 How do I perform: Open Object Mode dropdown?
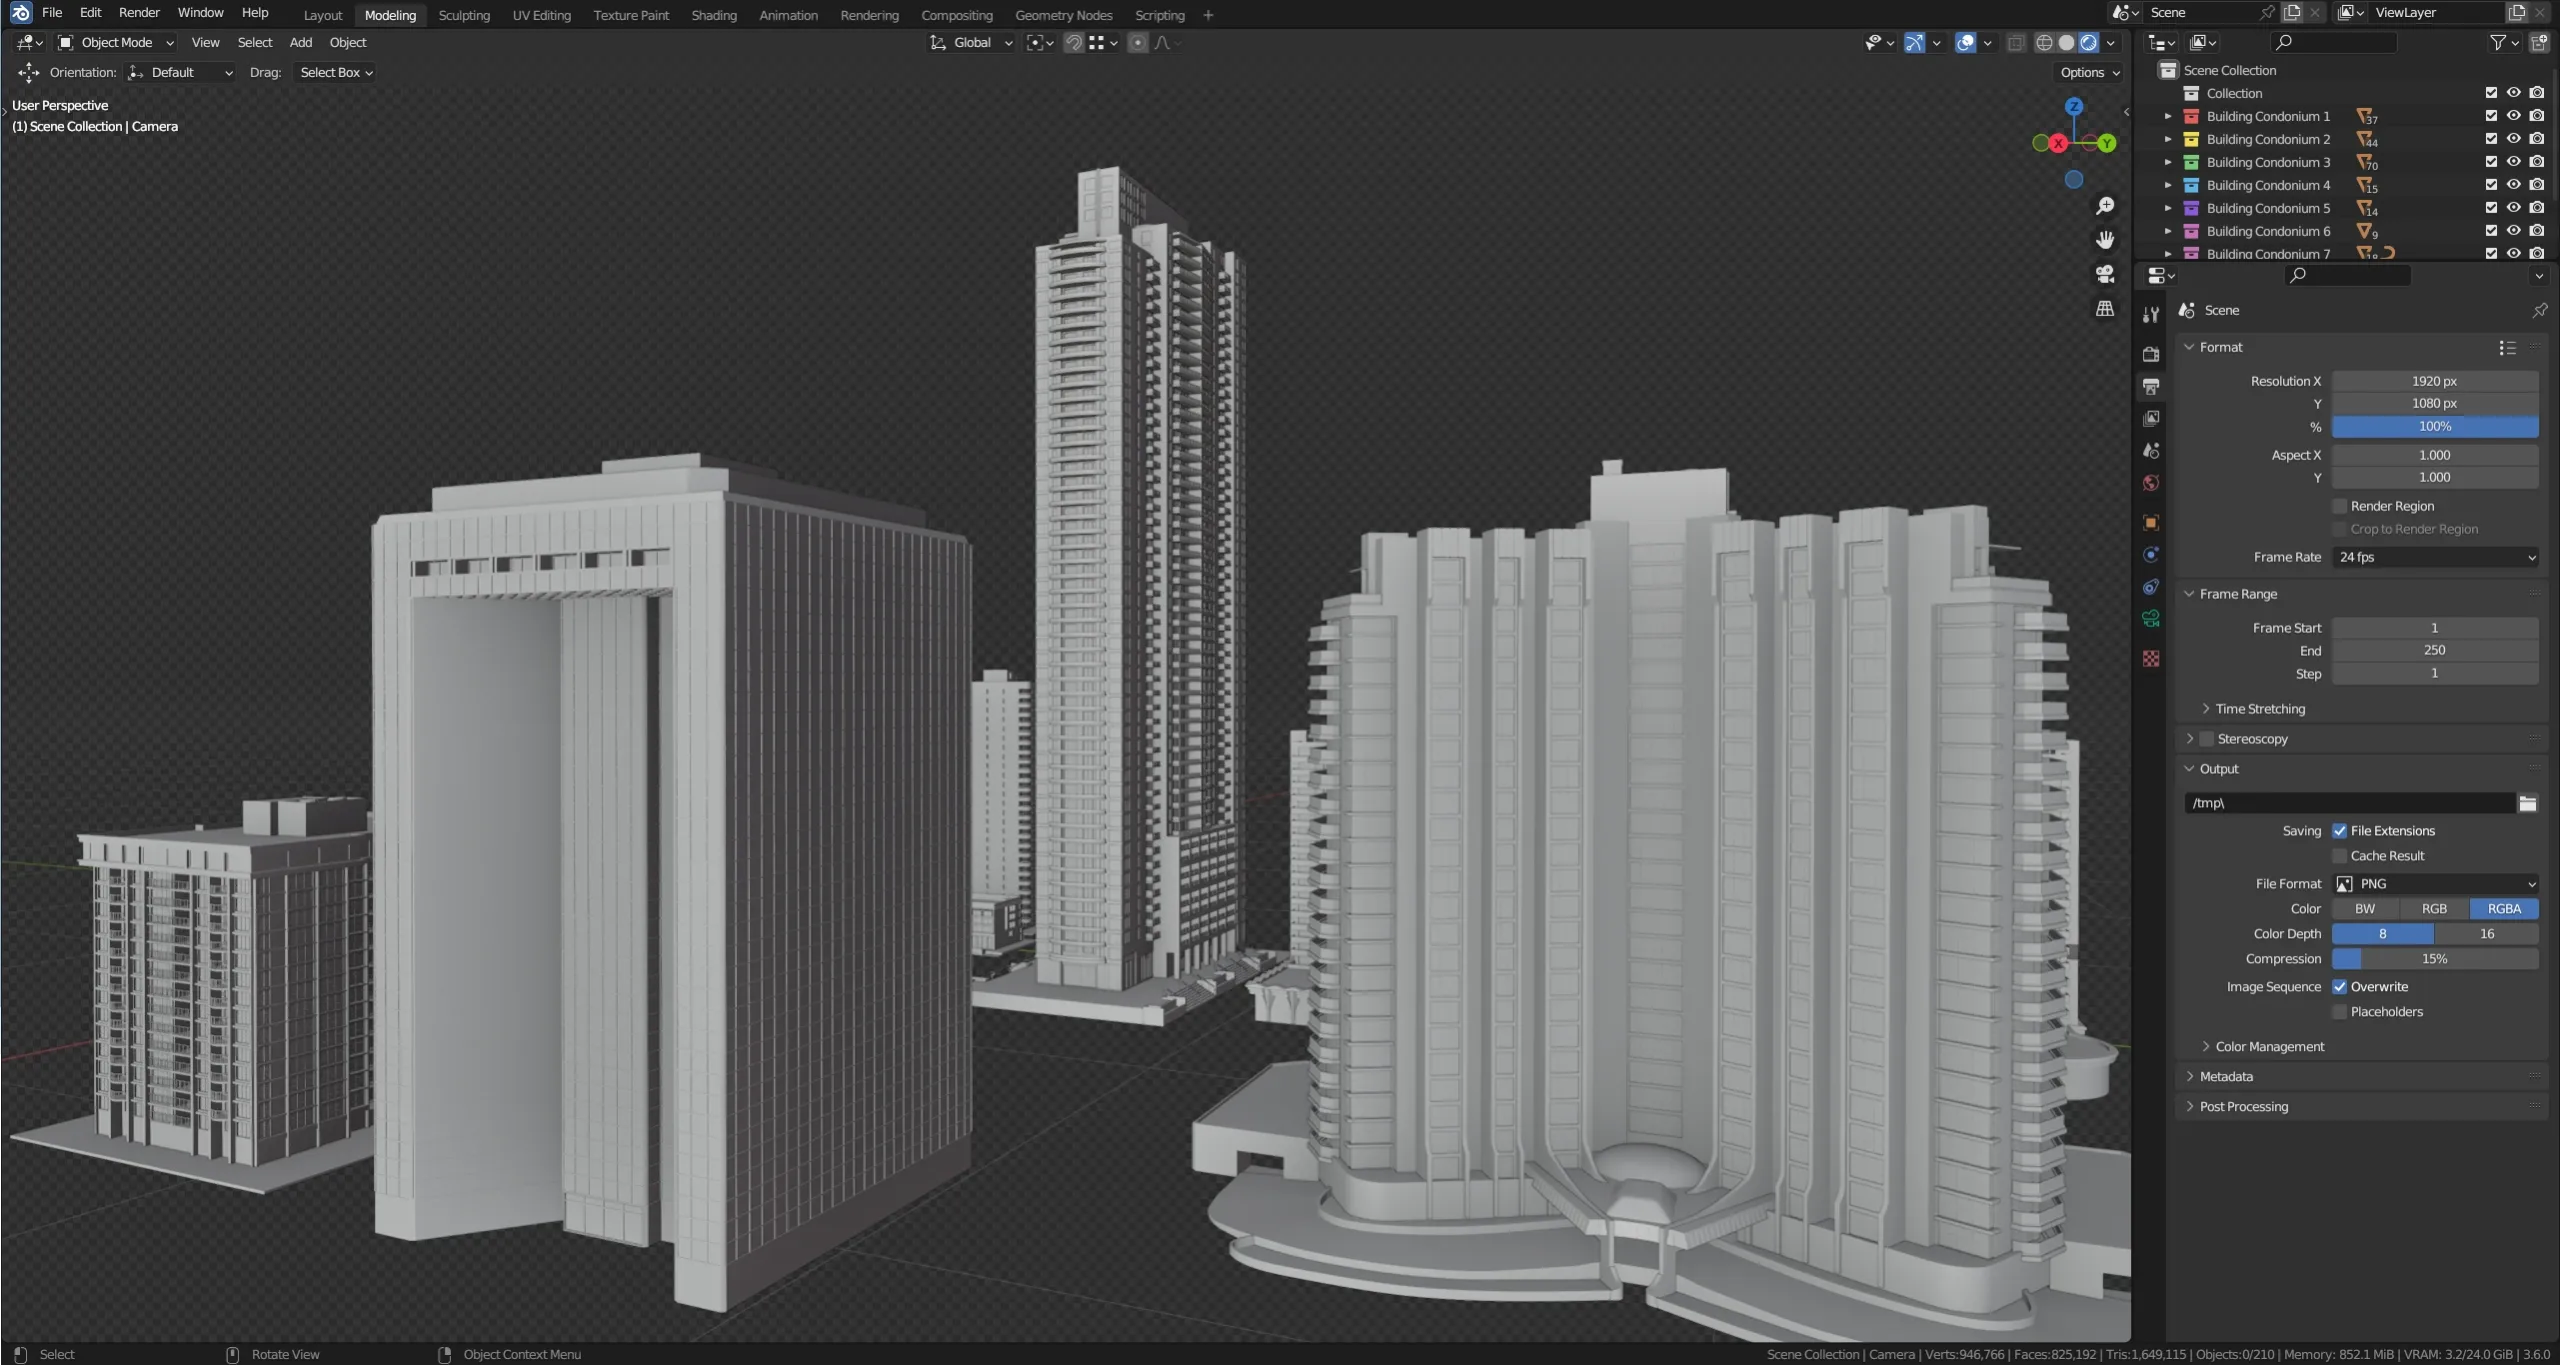(x=116, y=42)
